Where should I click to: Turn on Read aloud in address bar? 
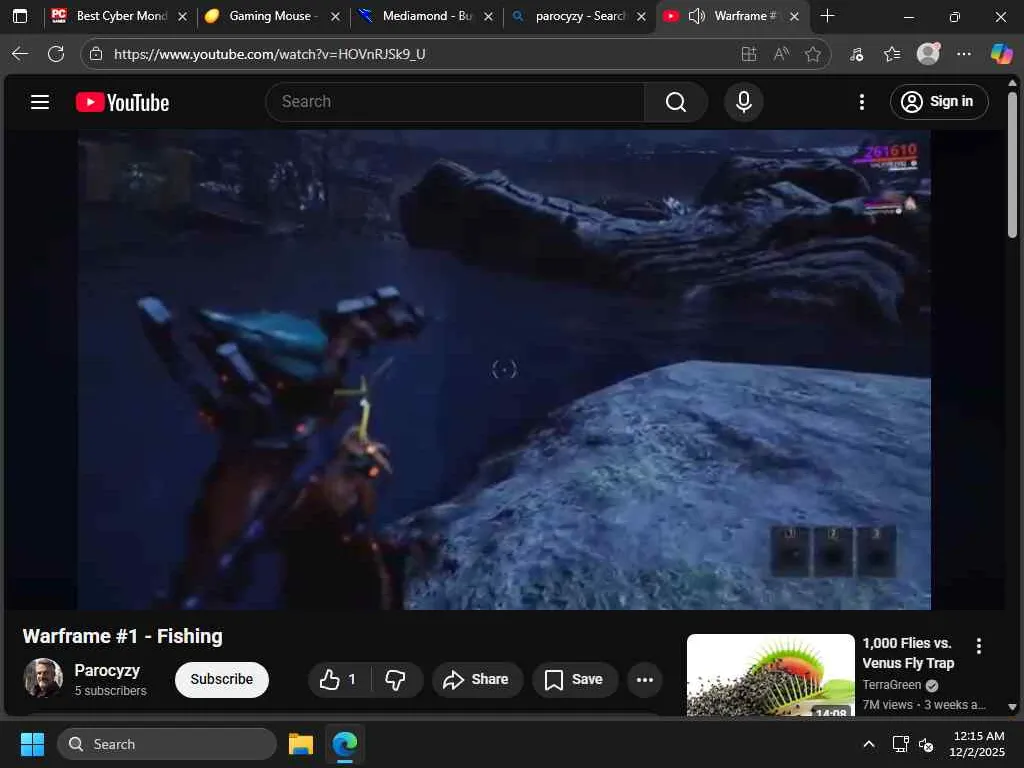(x=781, y=54)
